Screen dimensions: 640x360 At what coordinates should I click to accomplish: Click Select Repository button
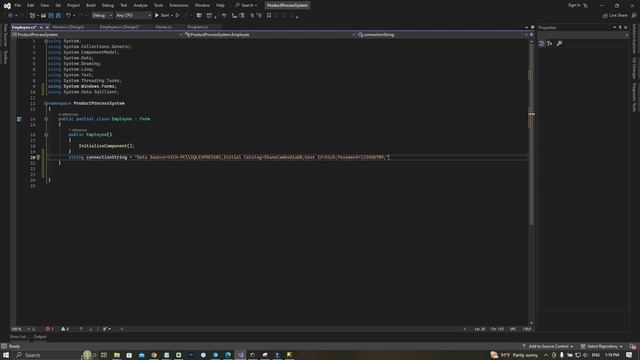click(x=602, y=346)
